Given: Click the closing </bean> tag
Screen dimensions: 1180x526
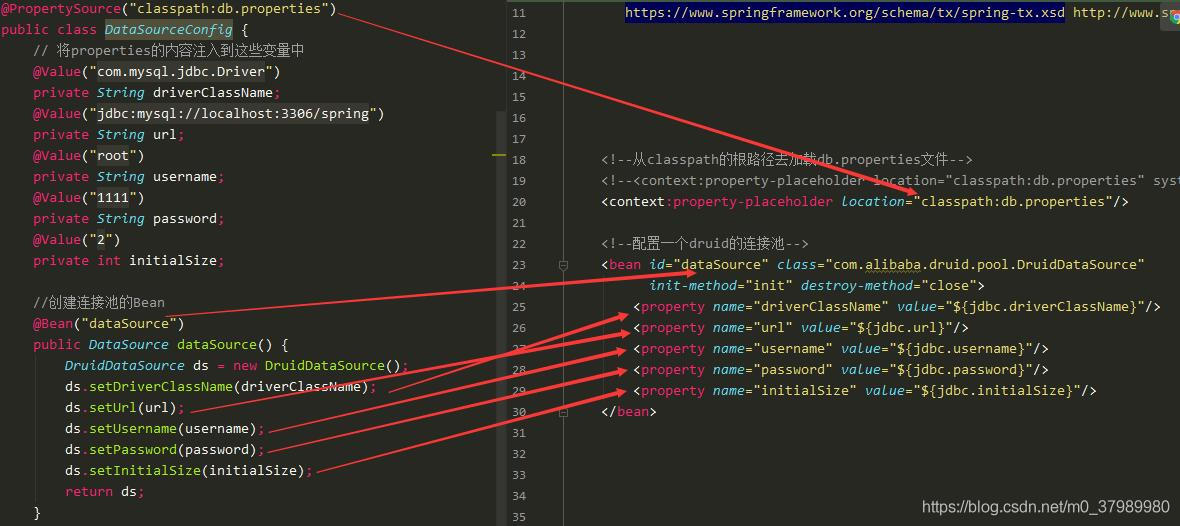Looking at the screenshot, I should click(x=628, y=412).
